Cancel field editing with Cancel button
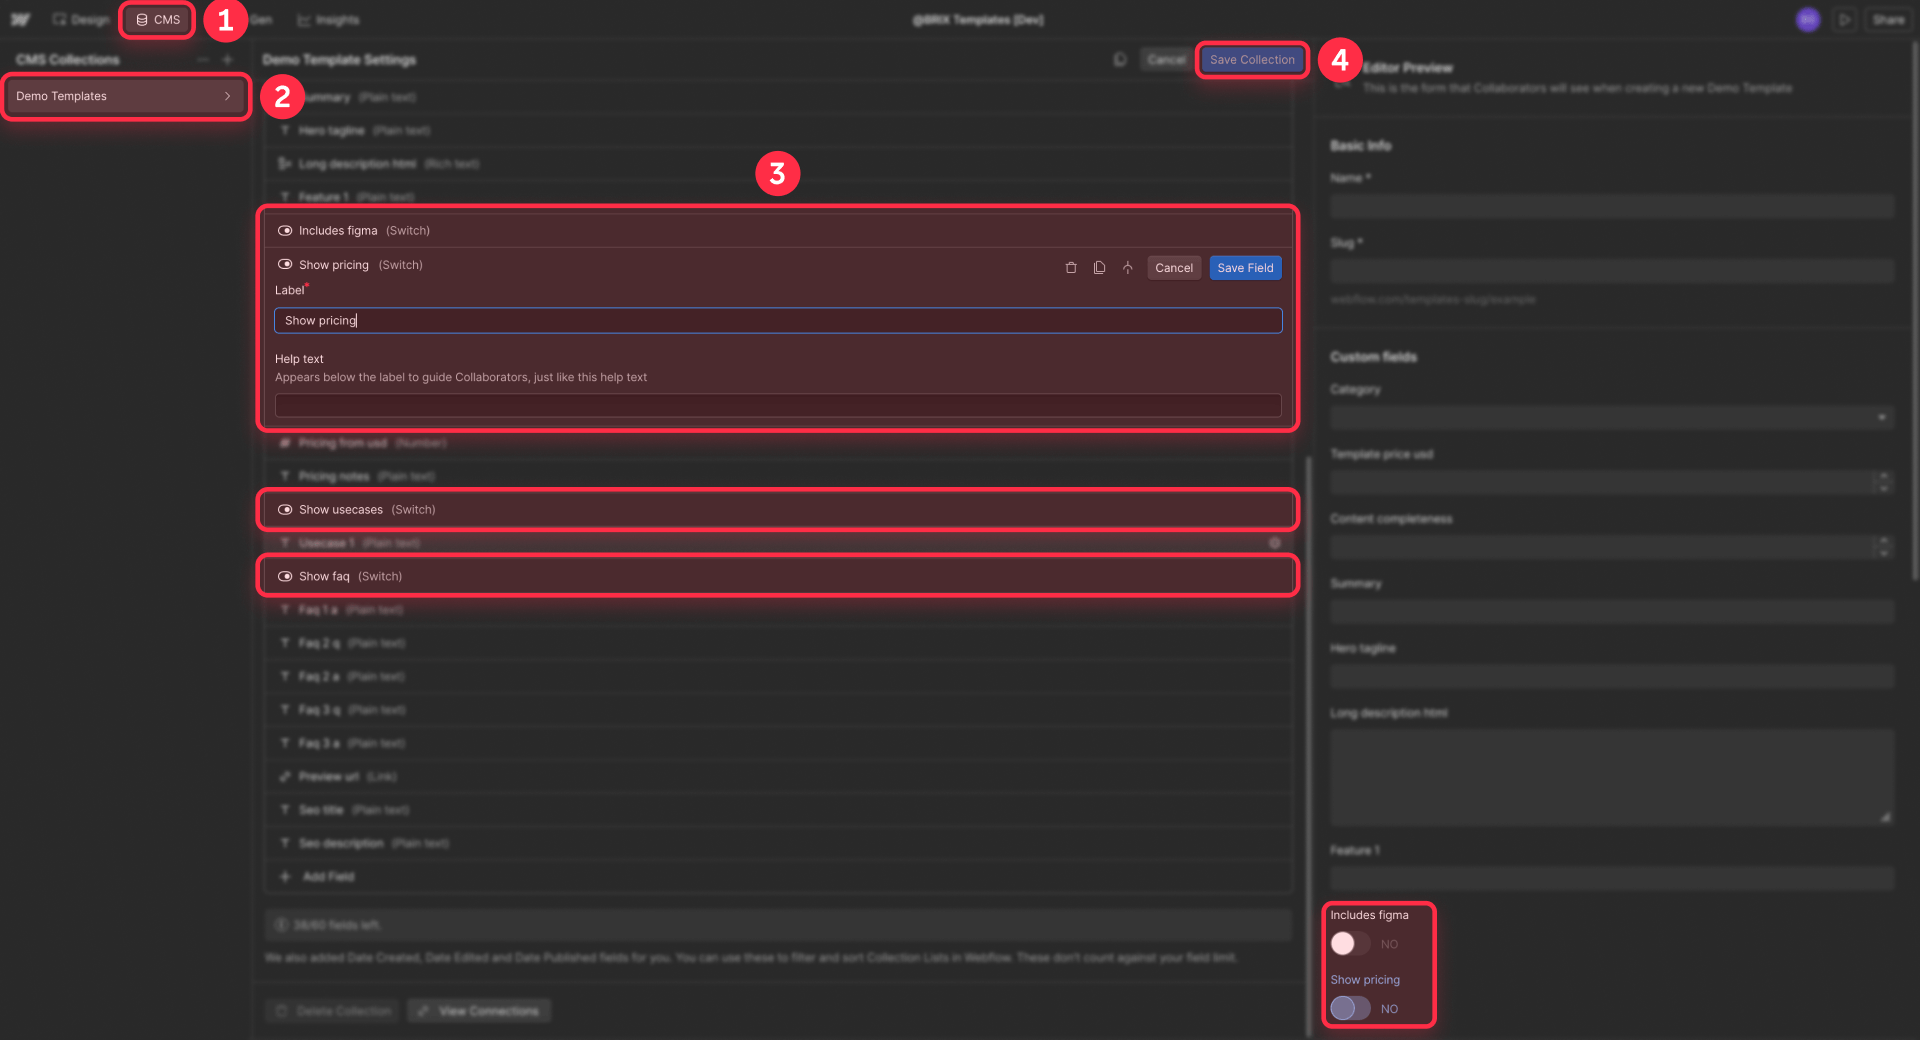The image size is (1920, 1040). click(x=1173, y=267)
